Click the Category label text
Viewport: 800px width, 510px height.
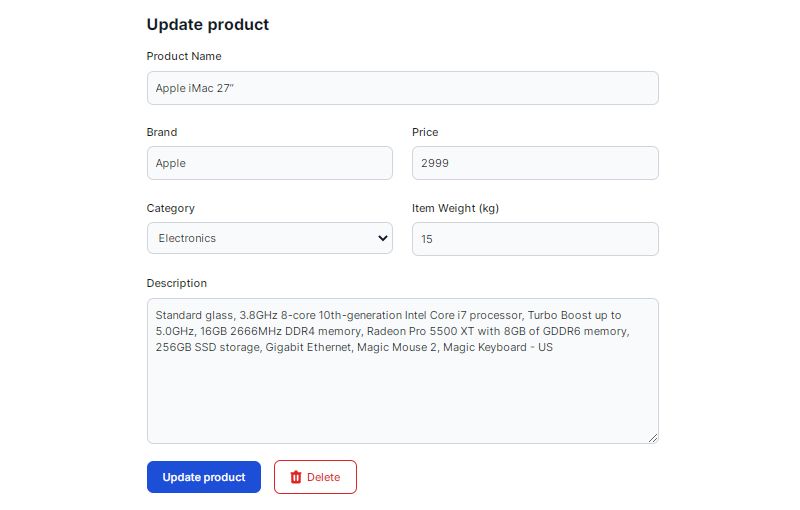(170, 208)
